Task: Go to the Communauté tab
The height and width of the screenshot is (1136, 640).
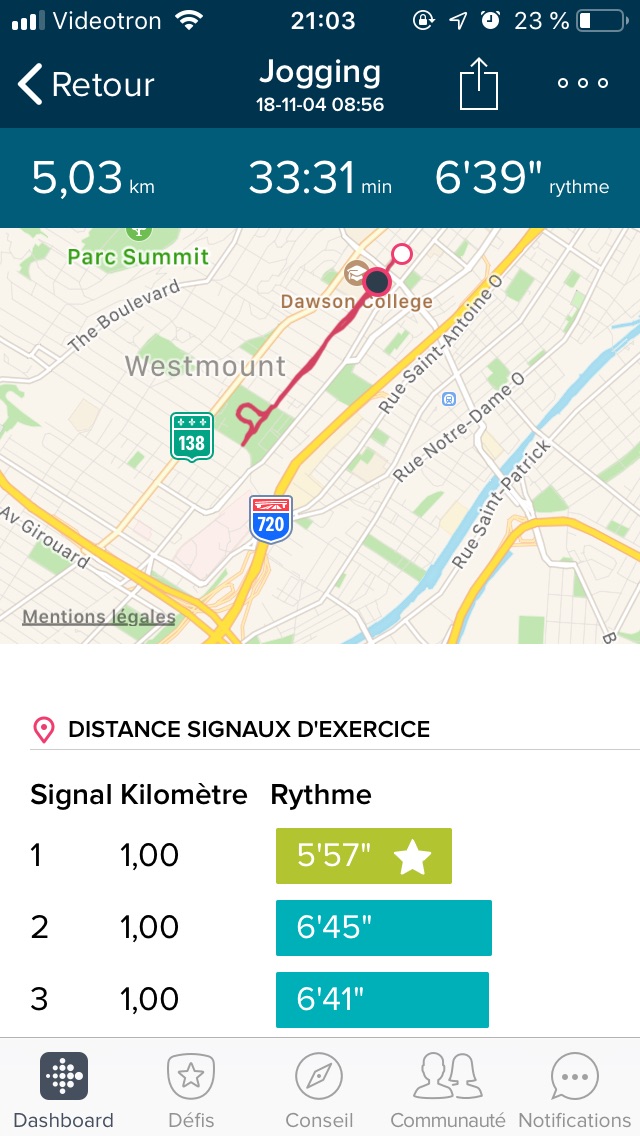Action: (447, 1091)
